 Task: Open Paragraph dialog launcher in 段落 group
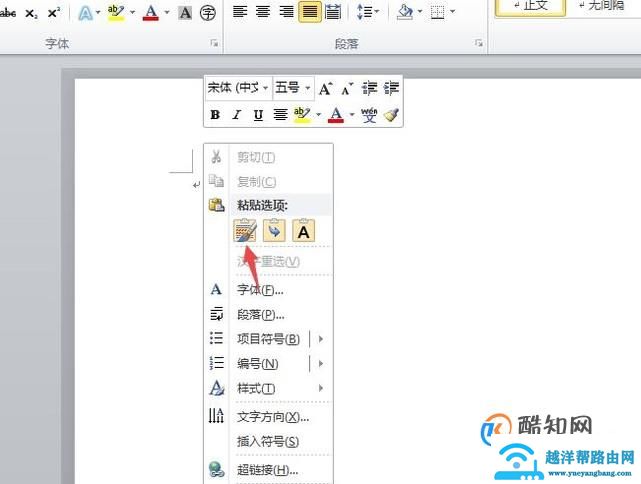click(479, 43)
